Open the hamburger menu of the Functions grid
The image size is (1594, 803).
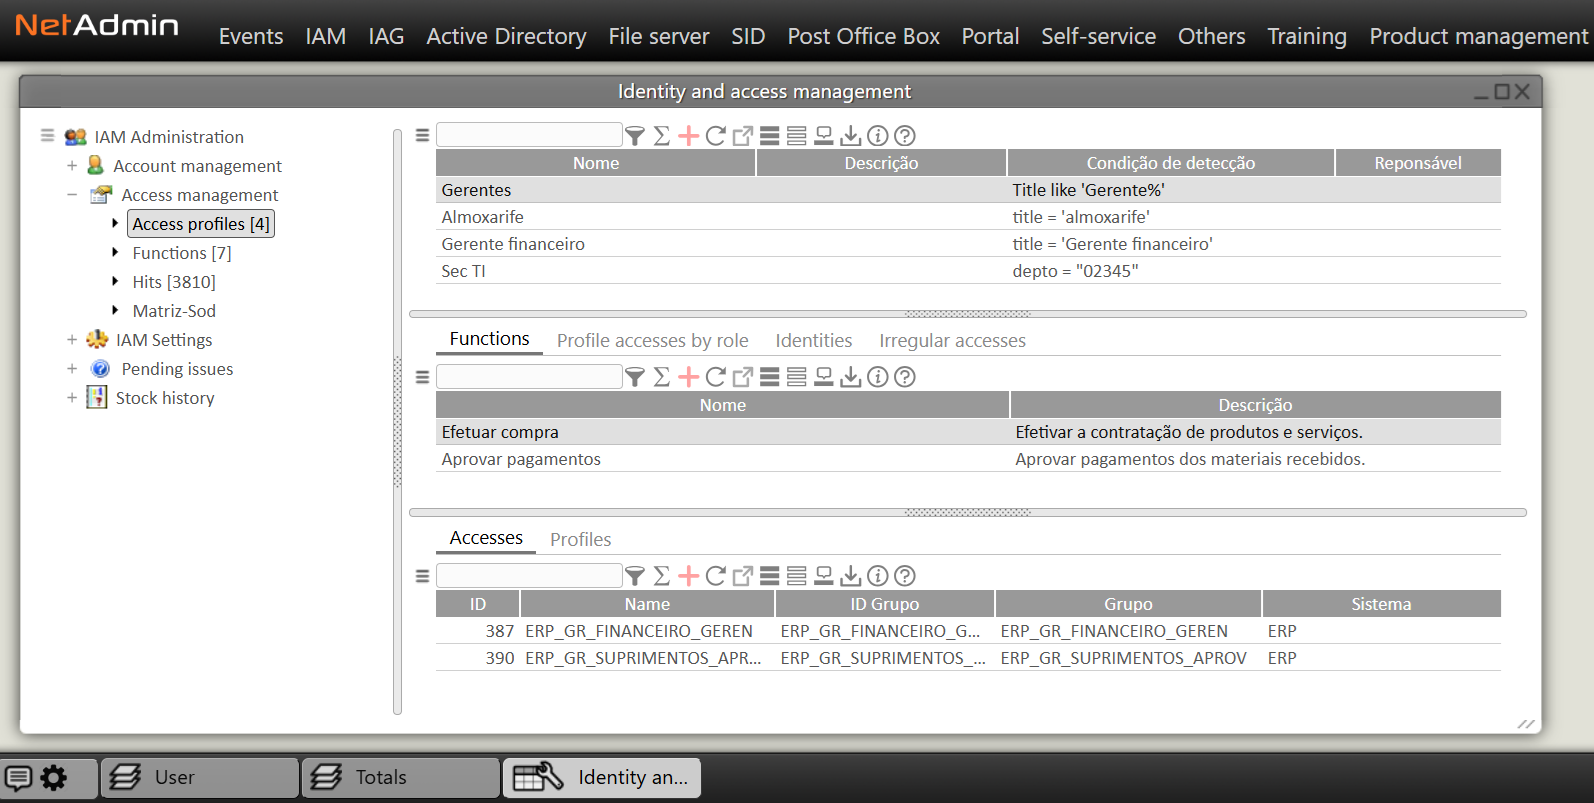(x=422, y=377)
